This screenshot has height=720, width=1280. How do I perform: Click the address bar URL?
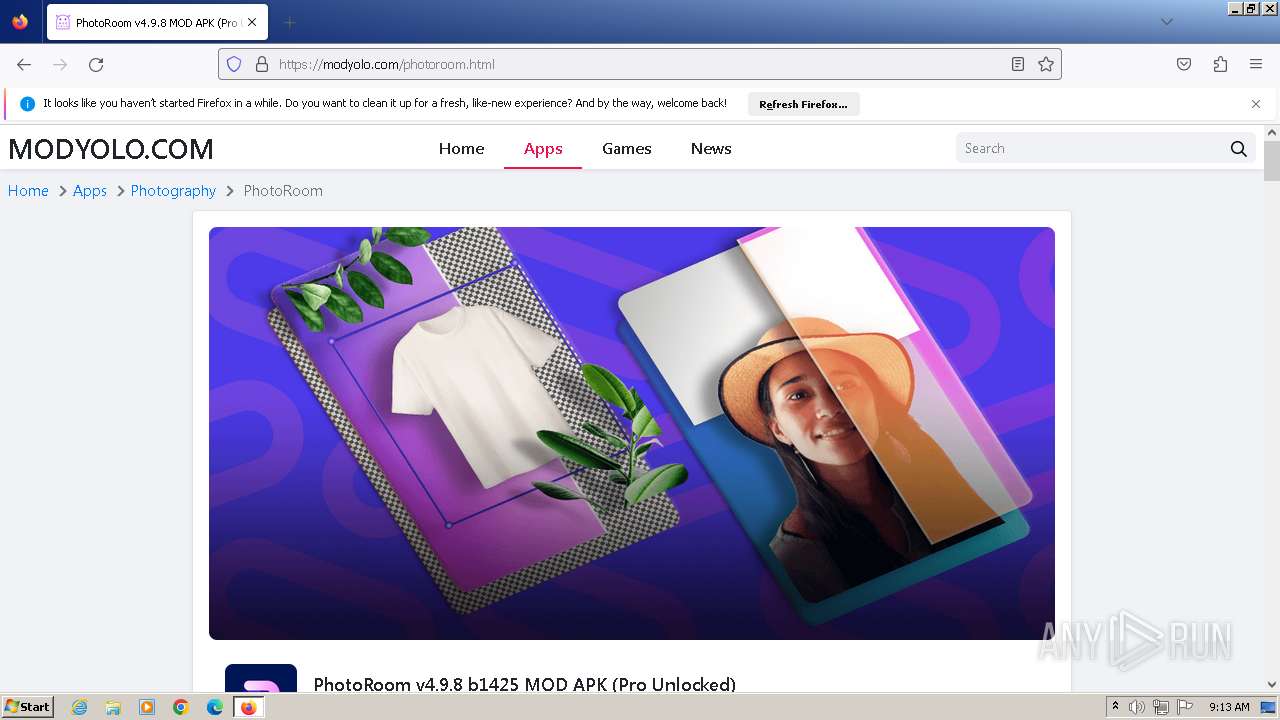coord(640,64)
